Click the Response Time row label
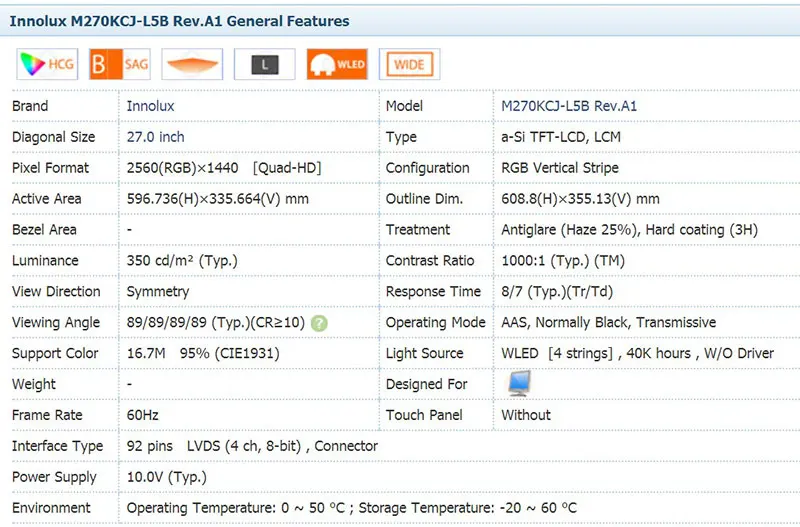This screenshot has height=527, width=800. pos(433,292)
